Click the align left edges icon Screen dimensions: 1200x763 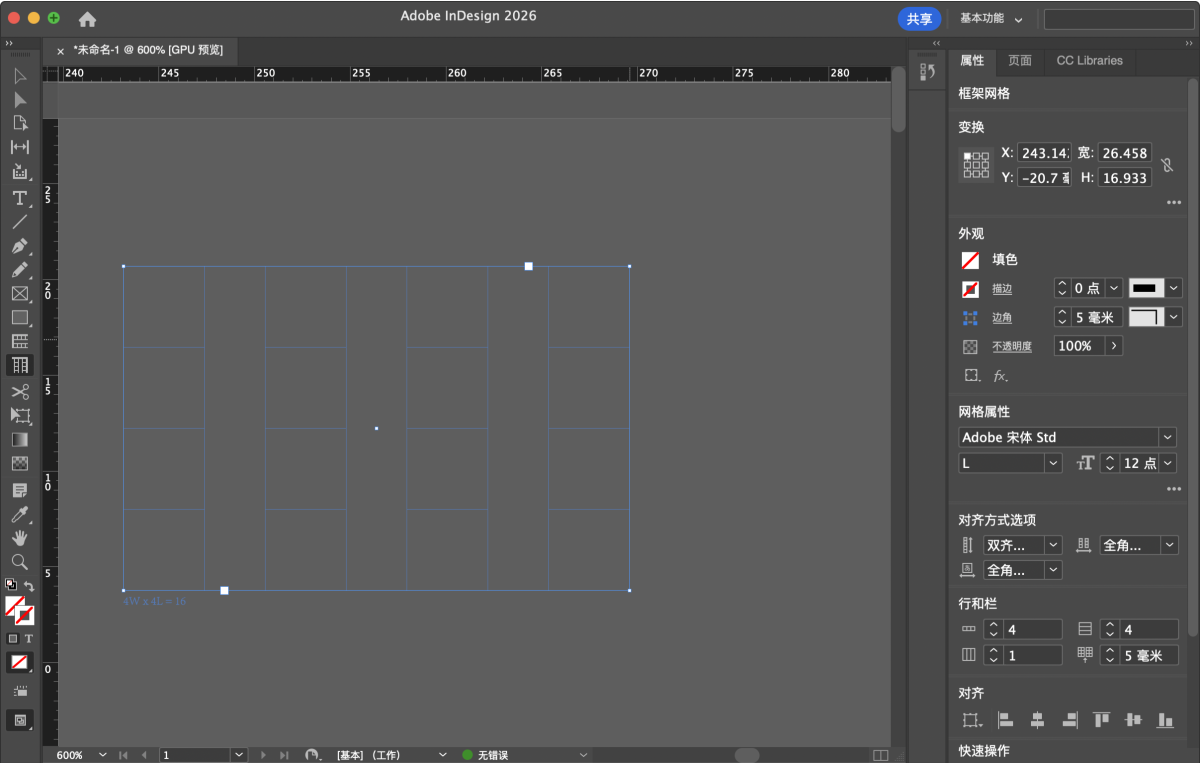[1006, 720]
